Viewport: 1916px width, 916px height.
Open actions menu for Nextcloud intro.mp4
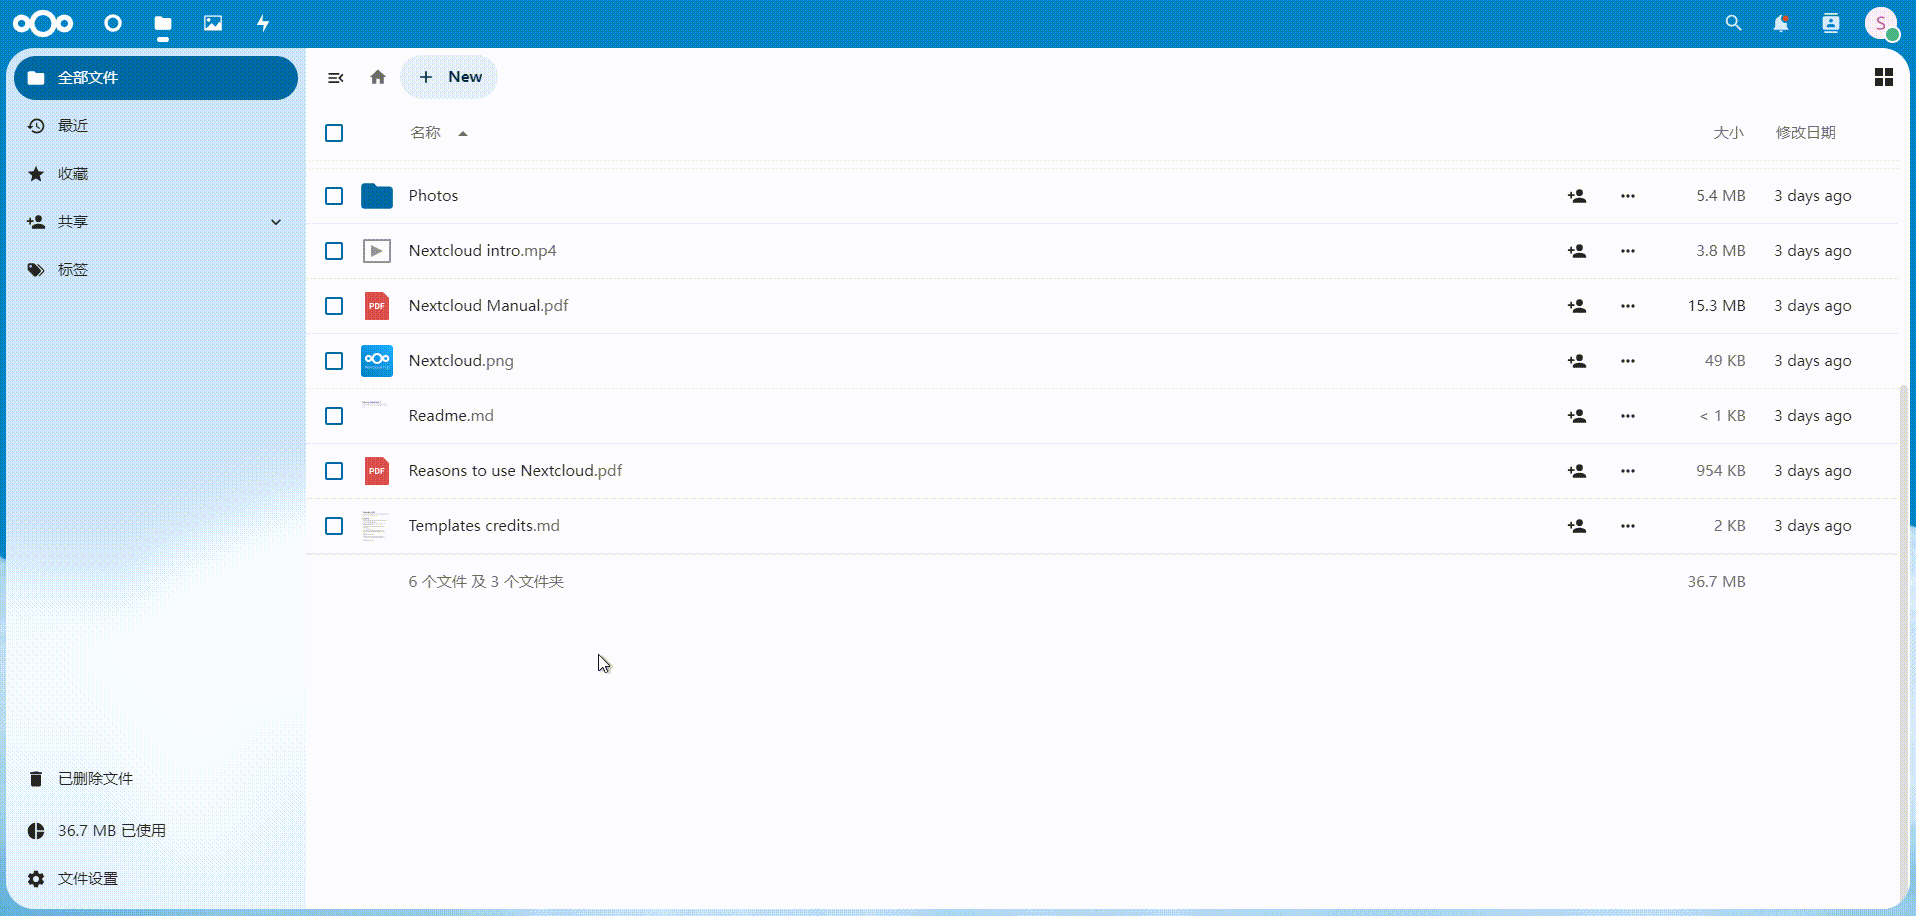coord(1628,251)
